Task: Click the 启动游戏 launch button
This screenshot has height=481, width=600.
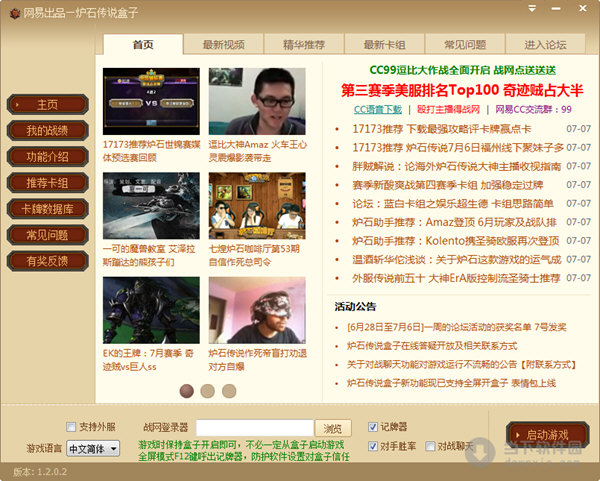Action: click(548, 435)
